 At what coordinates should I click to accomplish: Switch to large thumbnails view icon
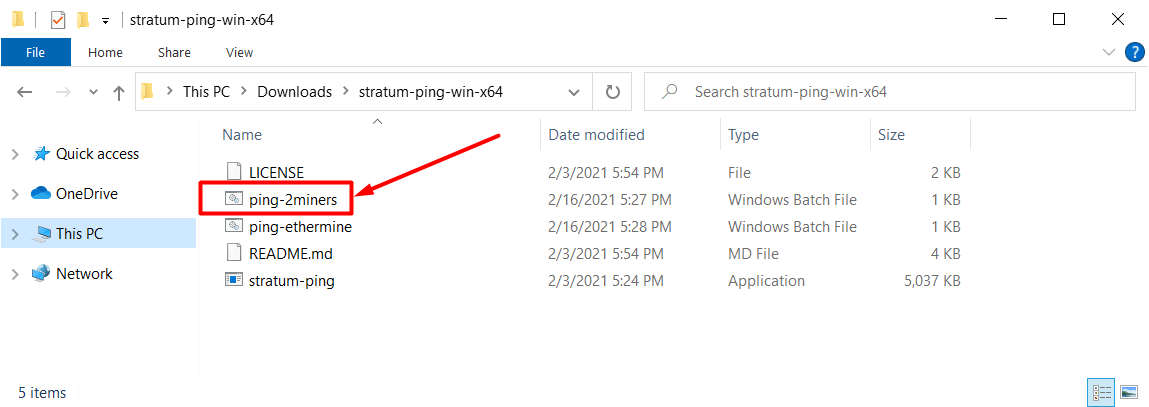click(x=1129, y=390)
